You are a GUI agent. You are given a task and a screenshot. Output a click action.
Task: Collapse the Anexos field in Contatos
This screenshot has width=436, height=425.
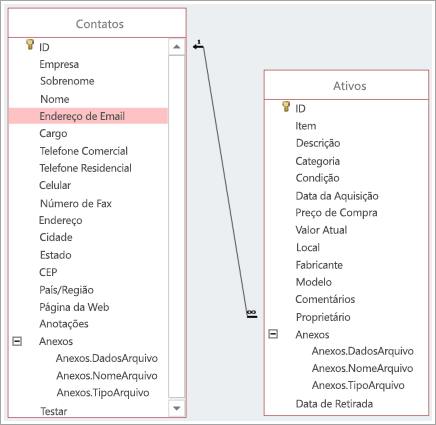pos(17,341)
